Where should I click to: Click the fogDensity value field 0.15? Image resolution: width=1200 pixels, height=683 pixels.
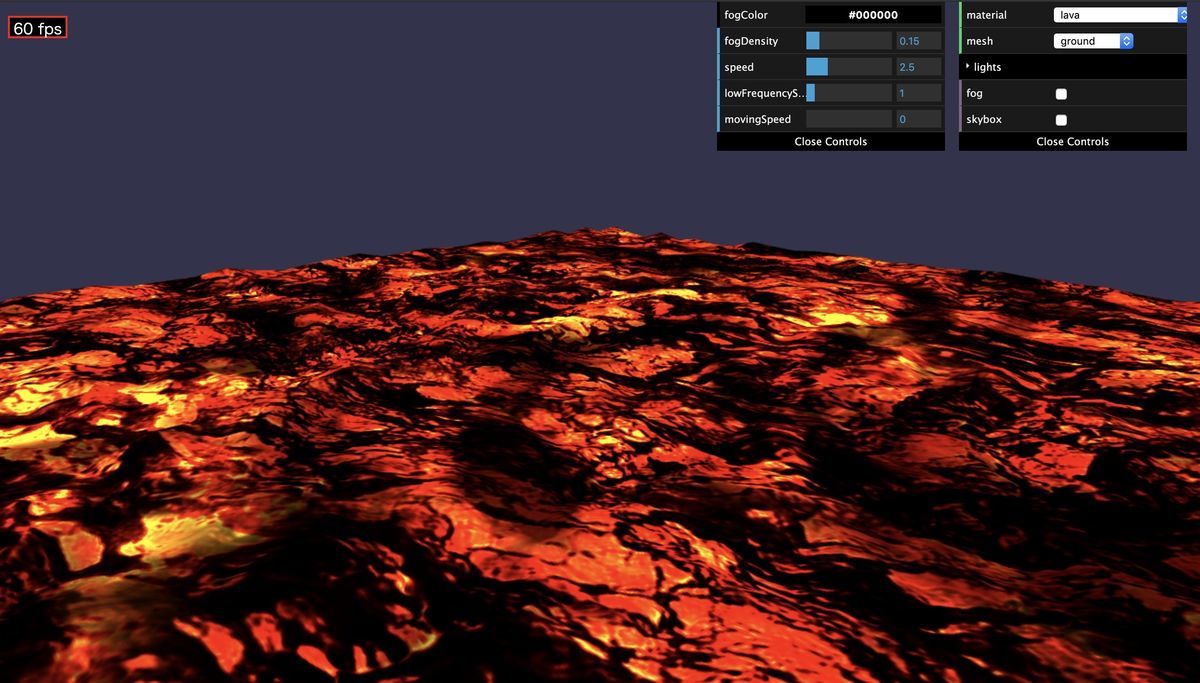(918, 41)
